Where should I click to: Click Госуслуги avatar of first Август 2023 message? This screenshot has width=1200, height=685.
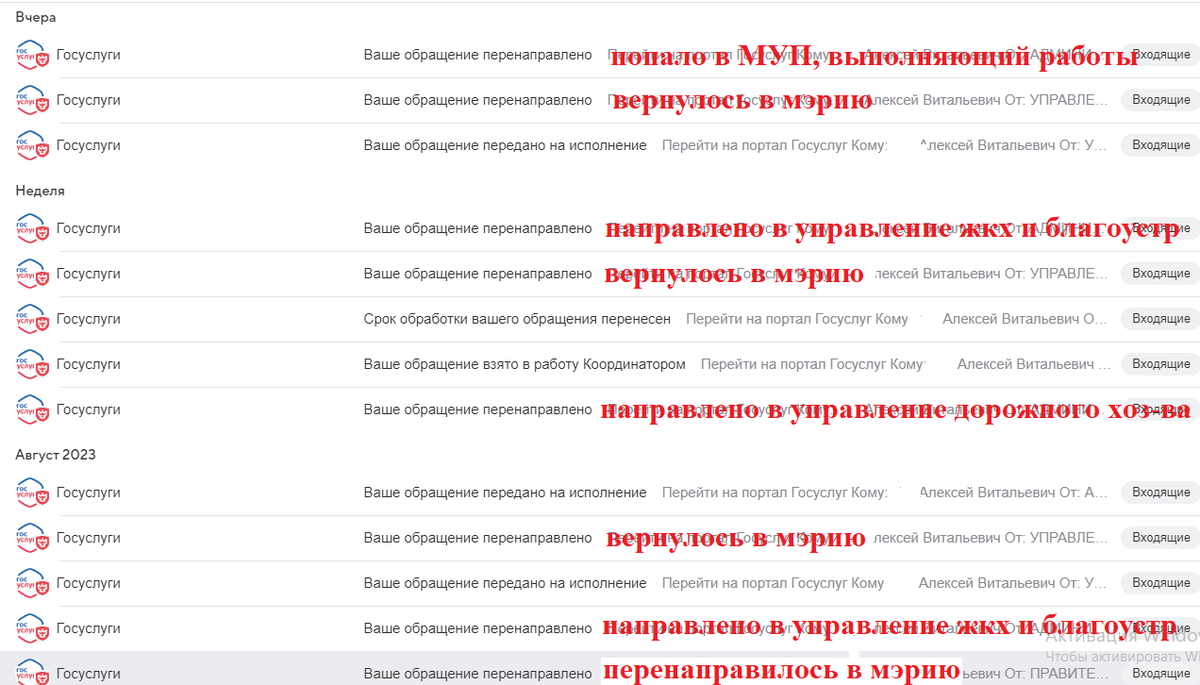32,492
